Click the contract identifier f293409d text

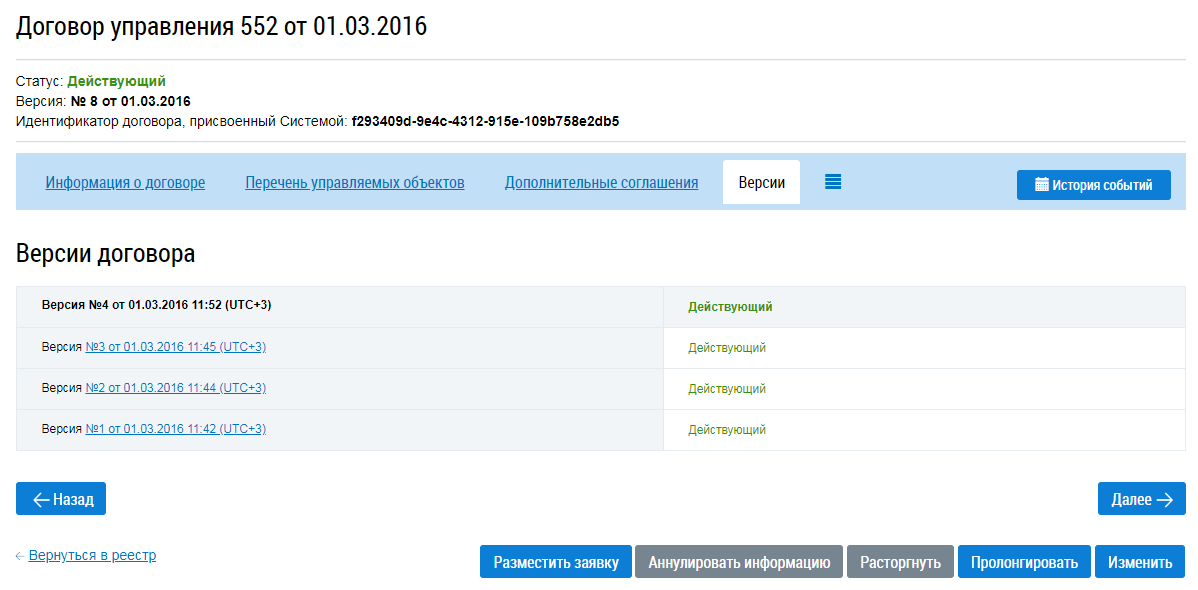click(x=485, y=122)
